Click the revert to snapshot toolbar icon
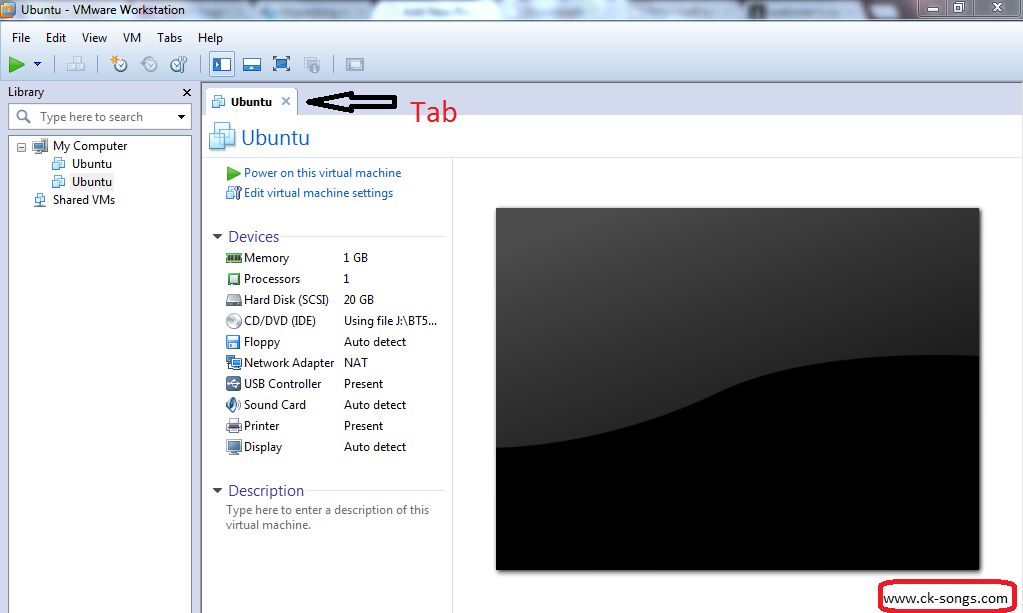 pyautogui.click(x=149, y=64)
